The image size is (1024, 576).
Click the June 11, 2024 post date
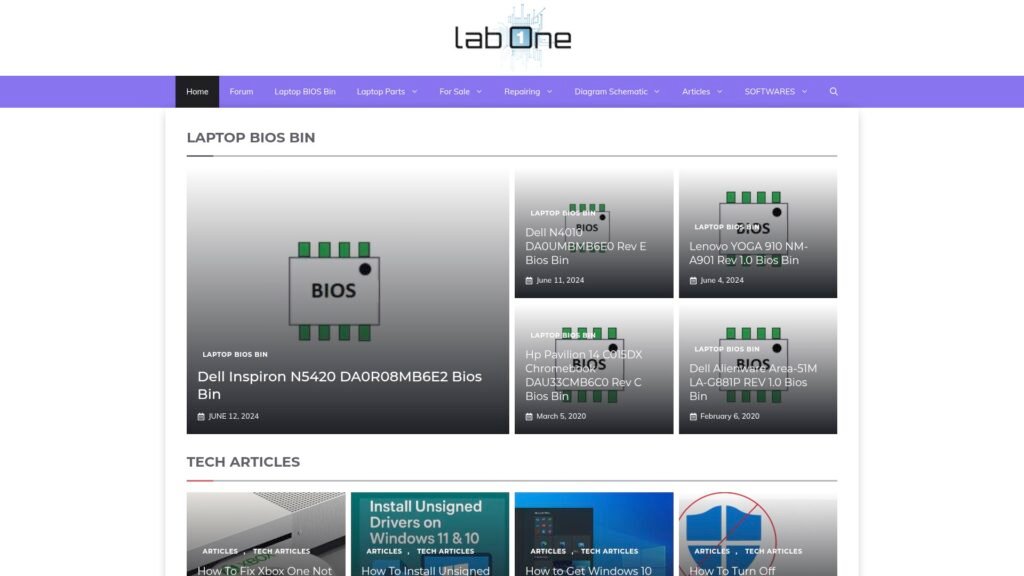point(560,280)
